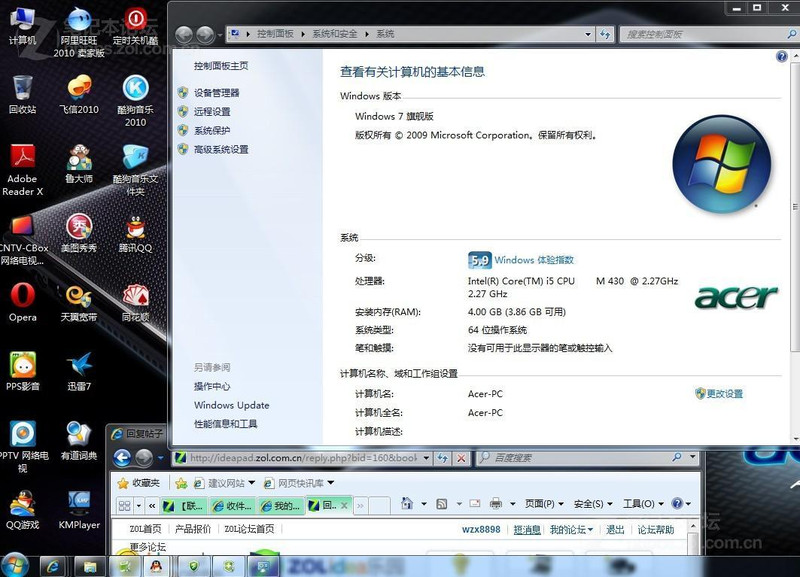Screen dimensions: 800x577
Task: Click the 控制面板 breadcrumb in the address bar
Action: coord(275,34)
